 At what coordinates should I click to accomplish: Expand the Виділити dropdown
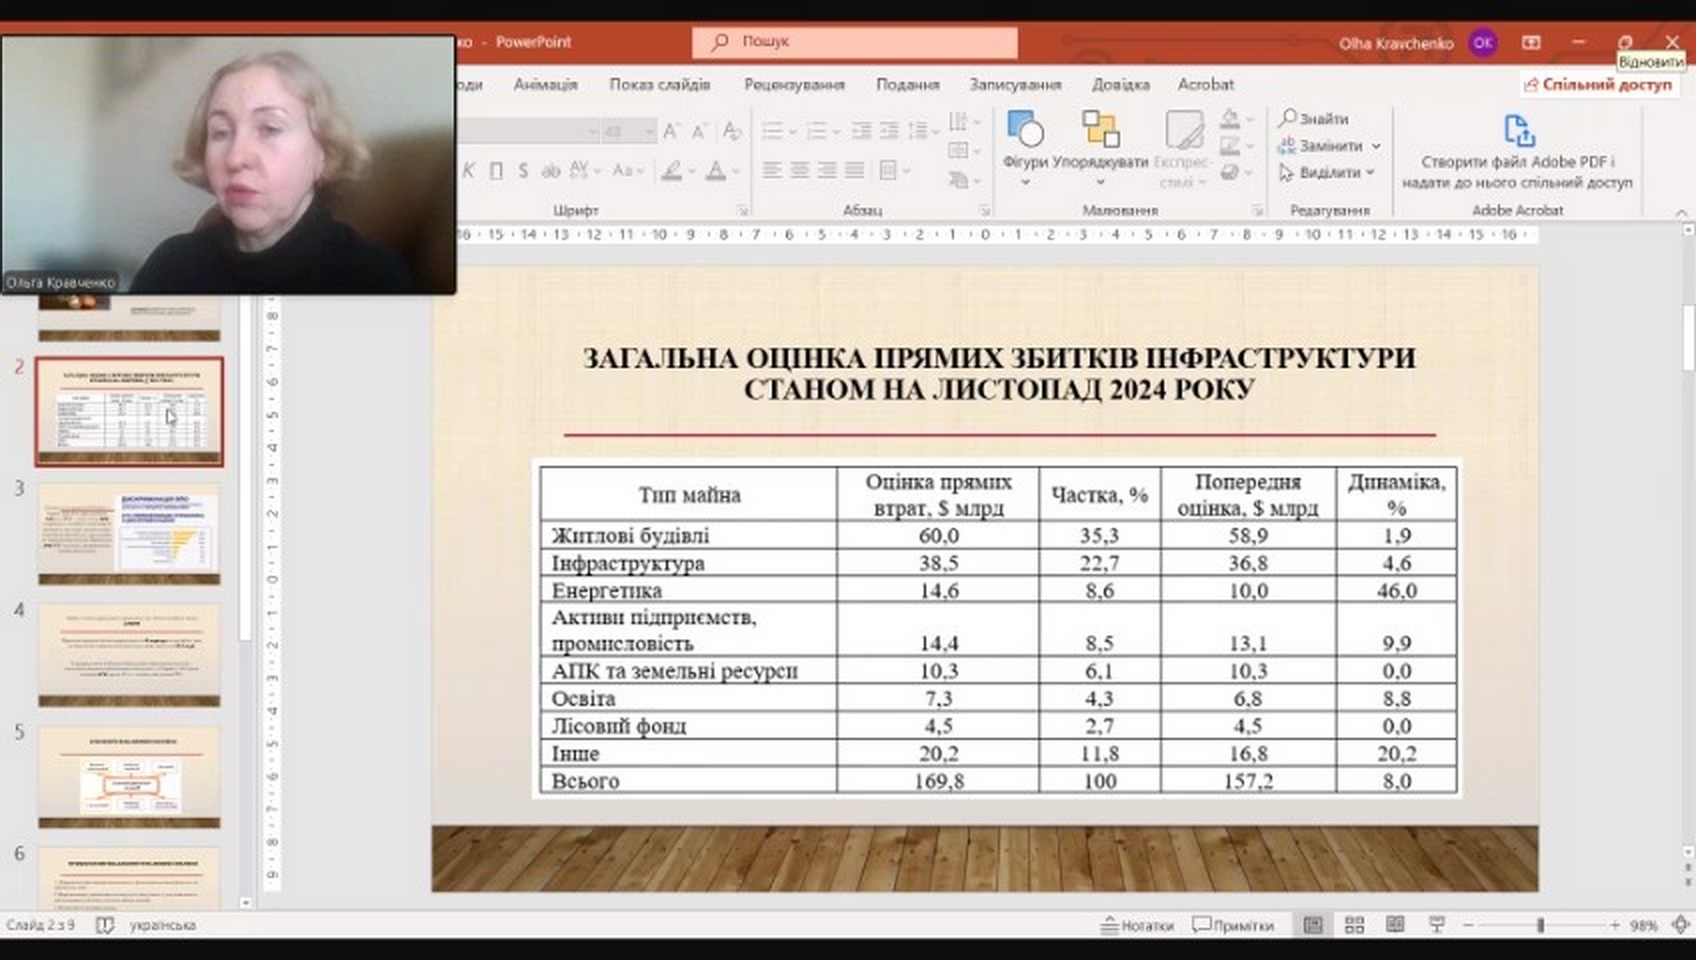tap(1371, 173)
